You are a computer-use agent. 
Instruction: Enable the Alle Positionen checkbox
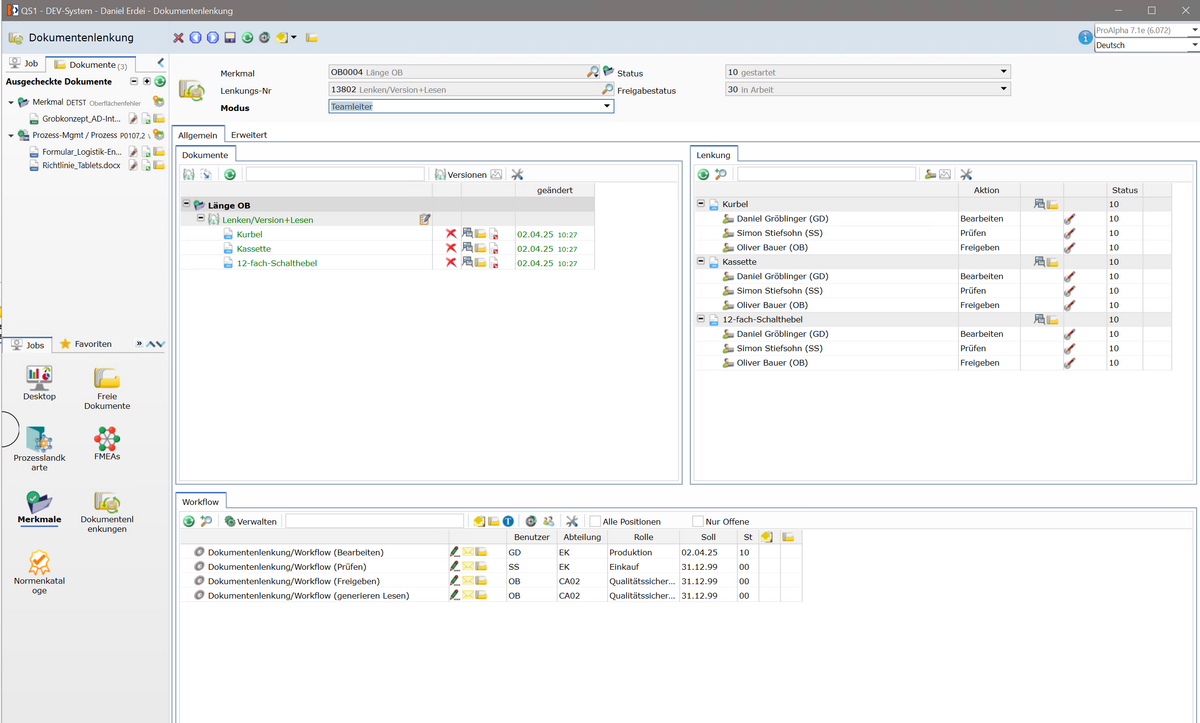pos(595,521)
